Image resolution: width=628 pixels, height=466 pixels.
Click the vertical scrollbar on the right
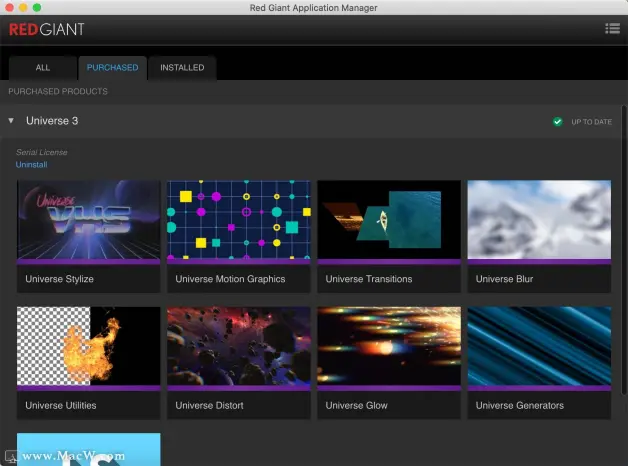click(x=624, y=250)
